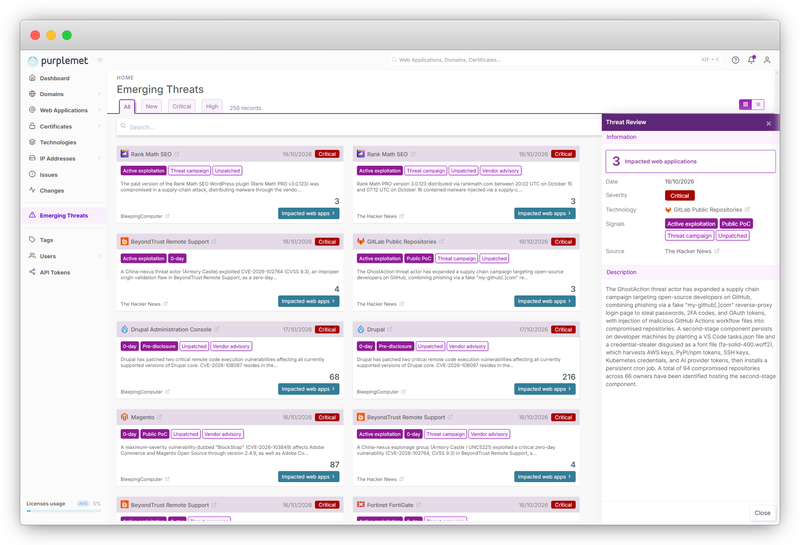The height and width of the screenshot is (545, 800).
Task: Open the Certificates lock icon in sidebar
Action: click(32, 126)
